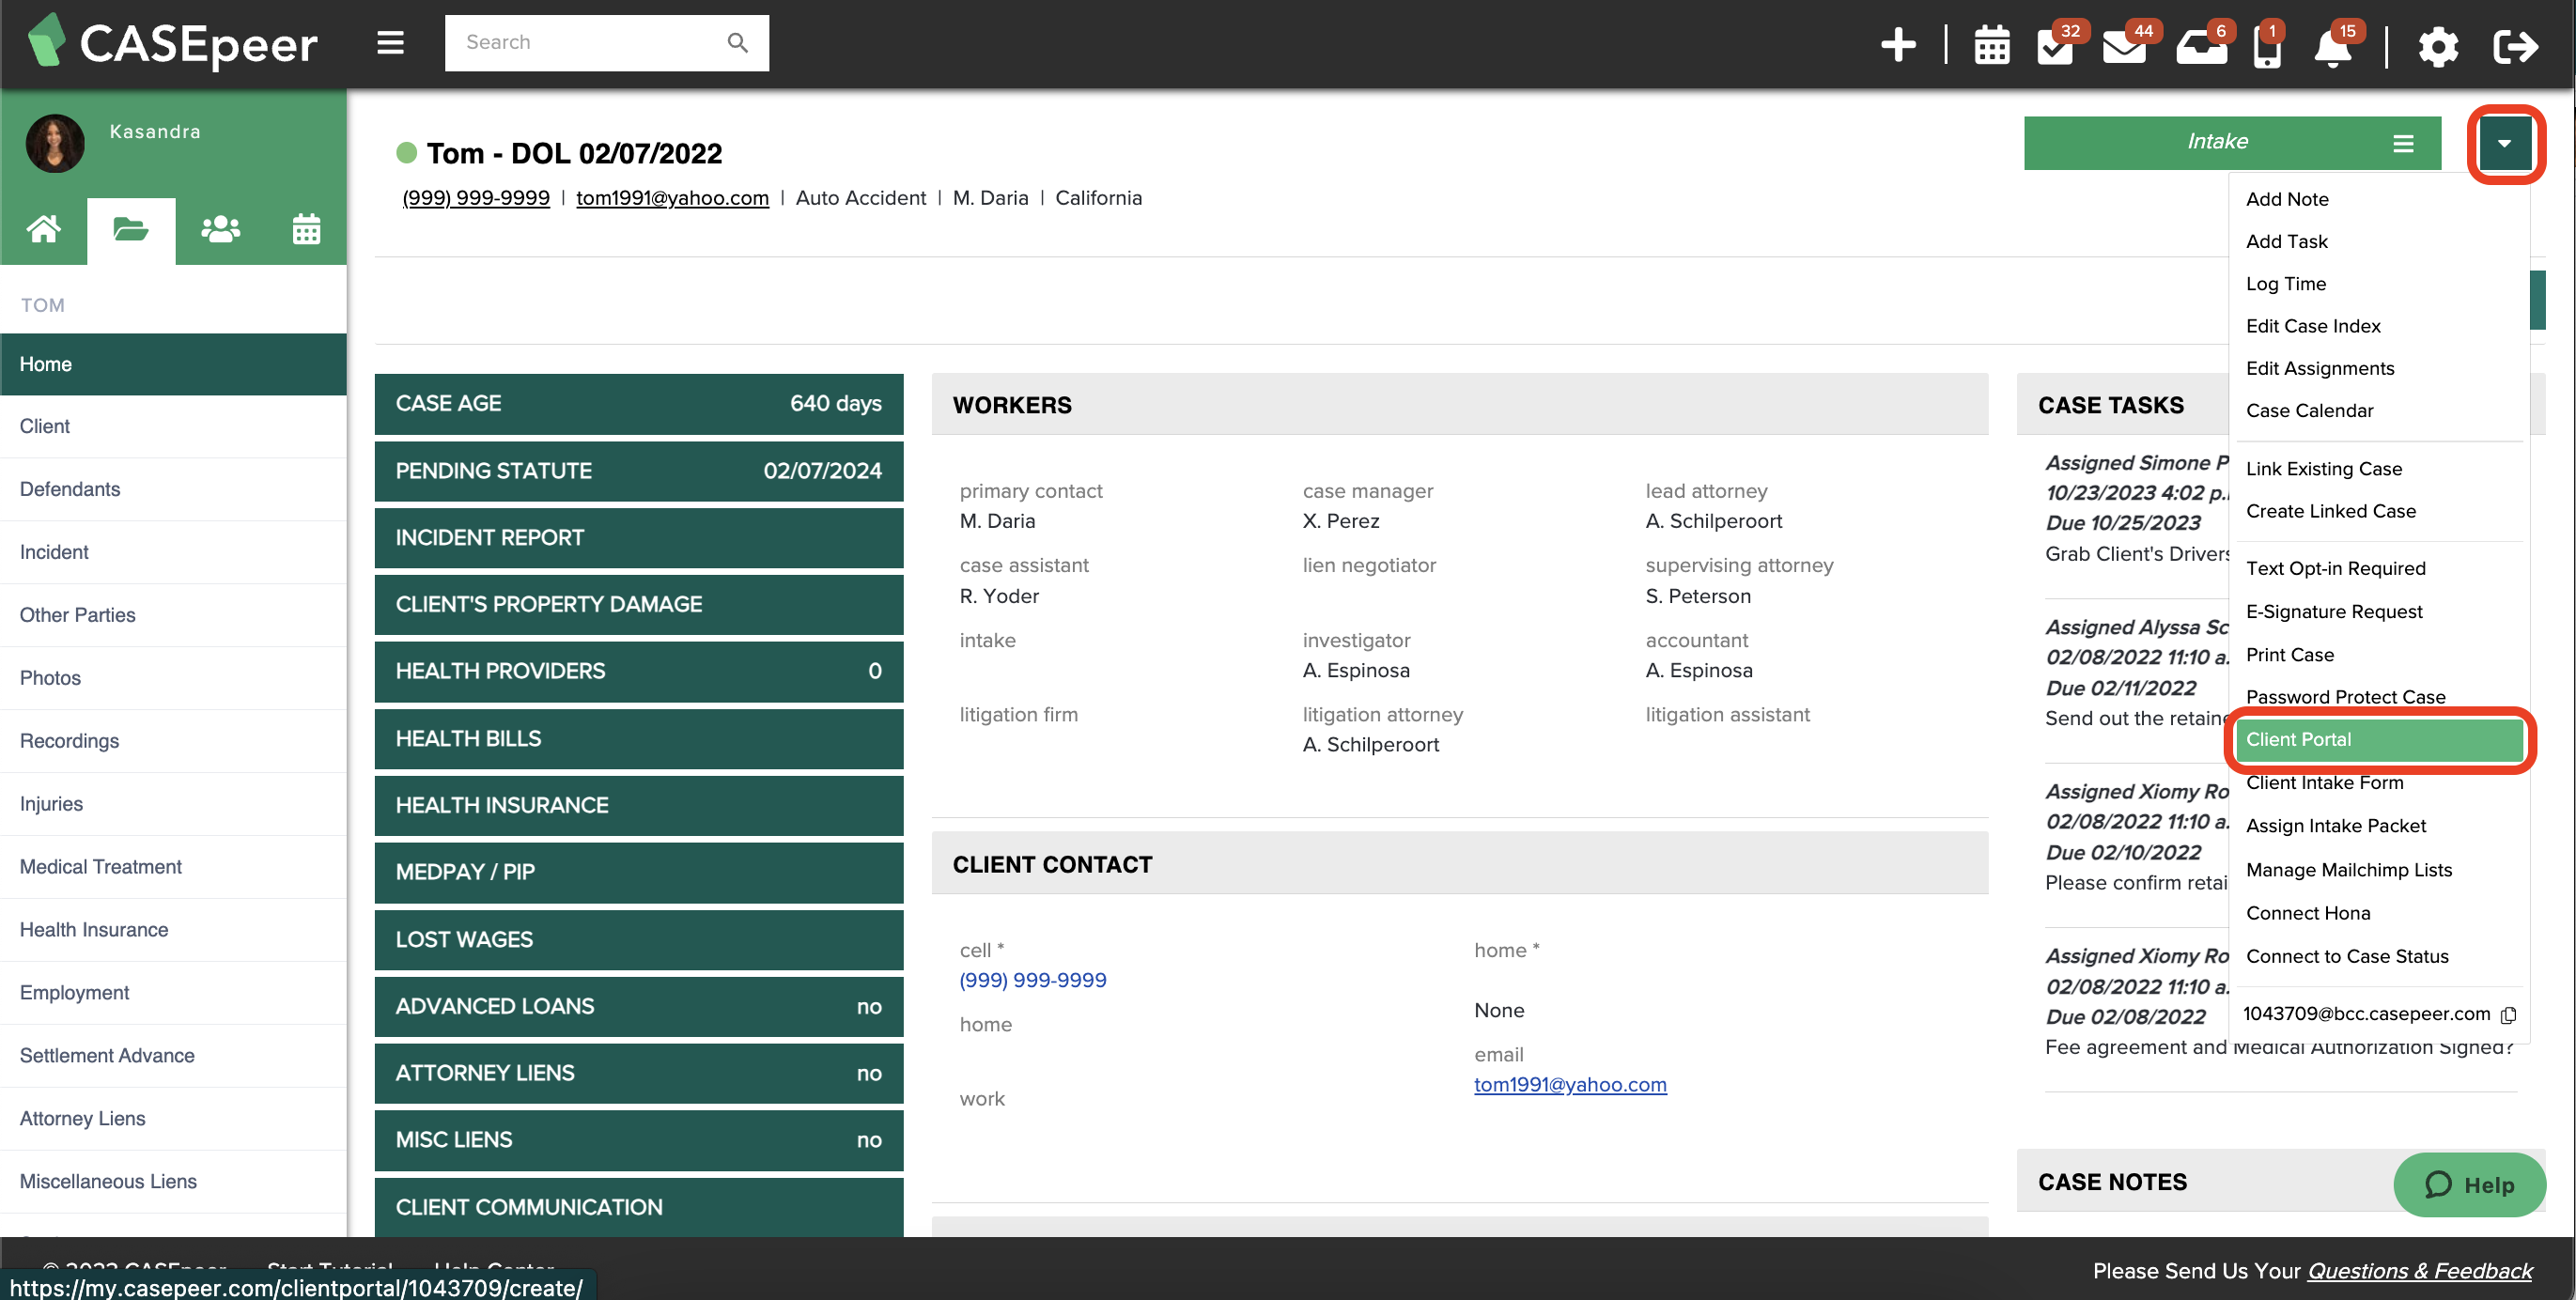Viewport: 2576px width, 1300px height.
Task: Open Client Portal menu item
Action: pos(2379,739)
